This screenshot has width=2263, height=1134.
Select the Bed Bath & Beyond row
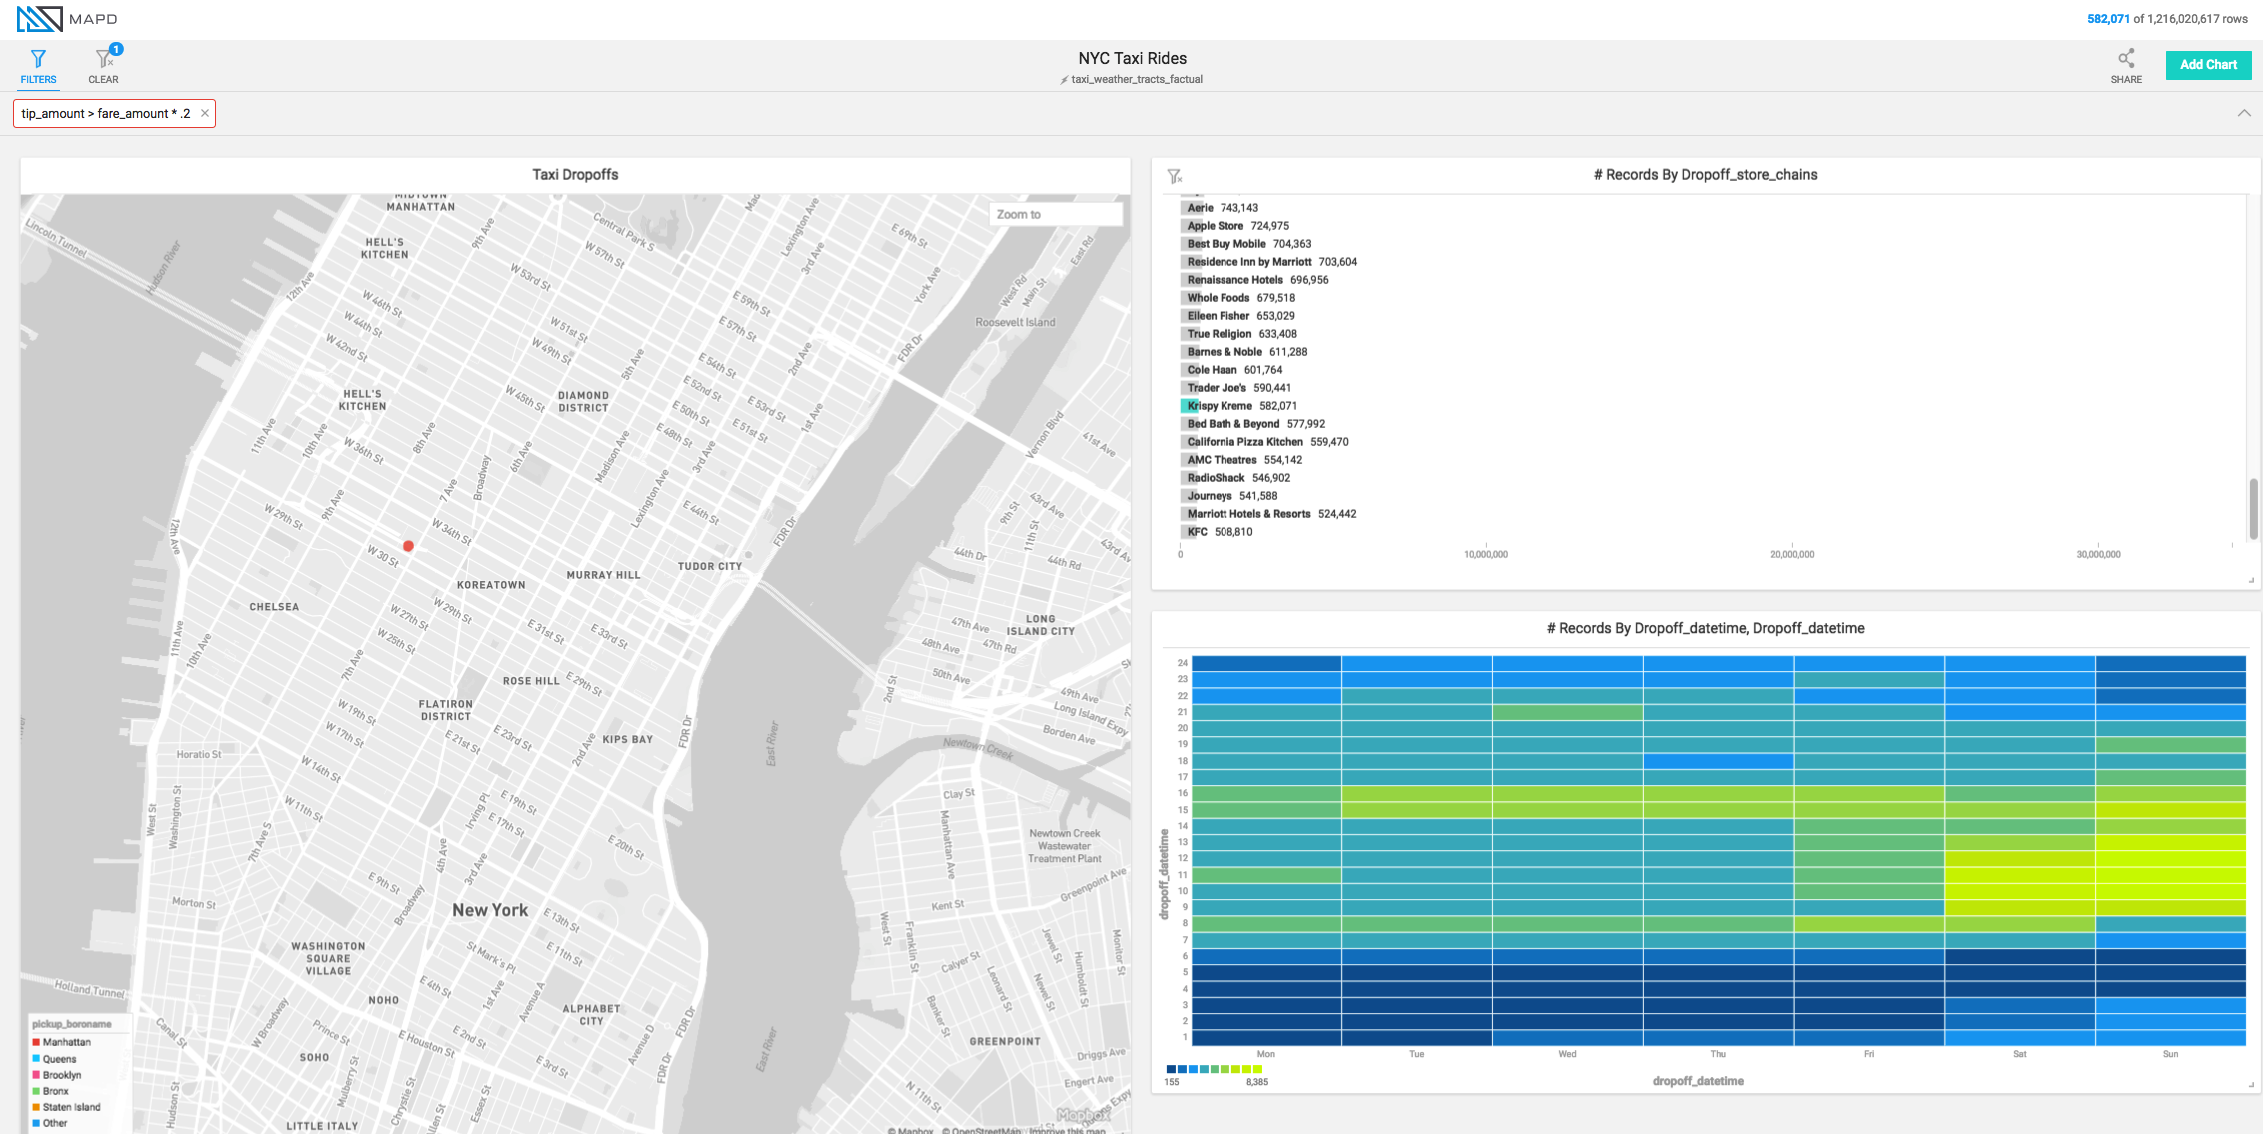tap(1255, 424)
